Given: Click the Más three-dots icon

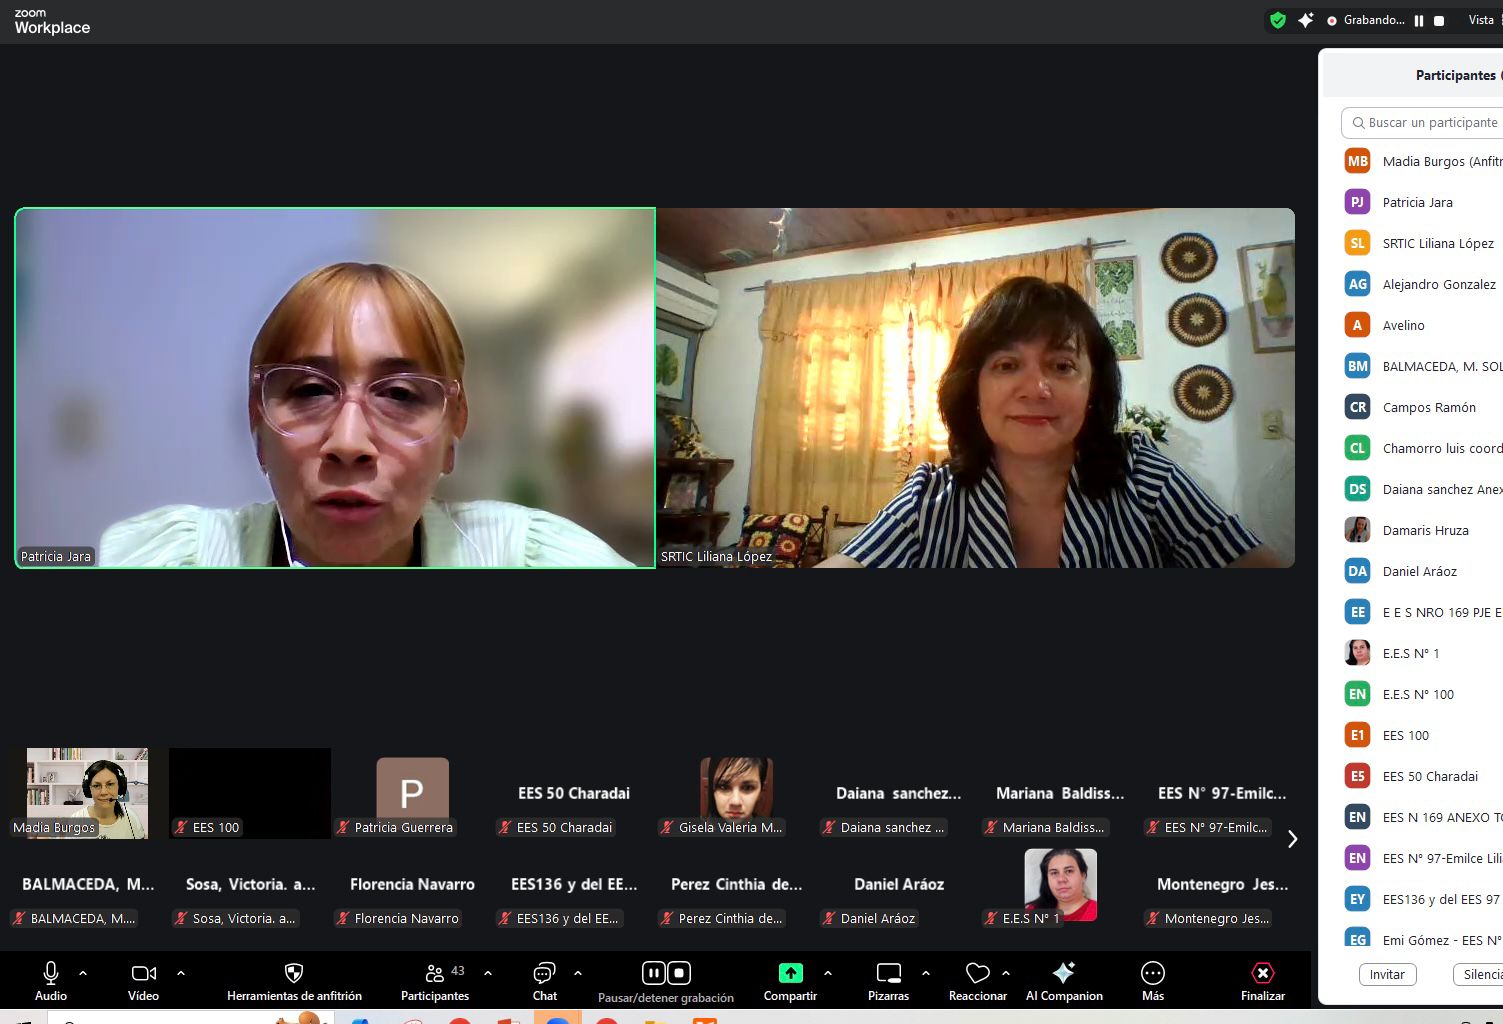Looking at the screenshot, I should 1152,973.
